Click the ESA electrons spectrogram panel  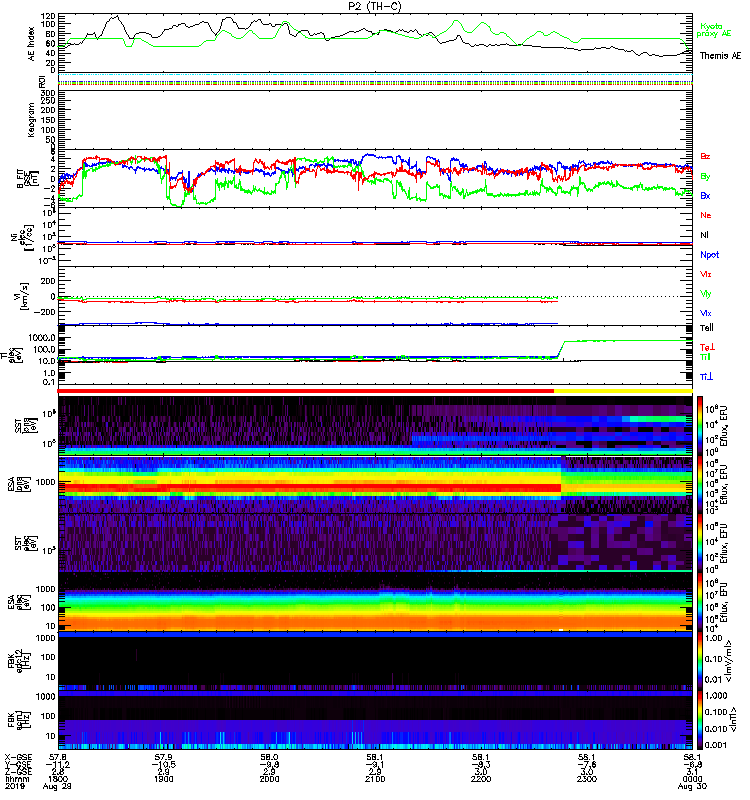[x=375, y=601]
